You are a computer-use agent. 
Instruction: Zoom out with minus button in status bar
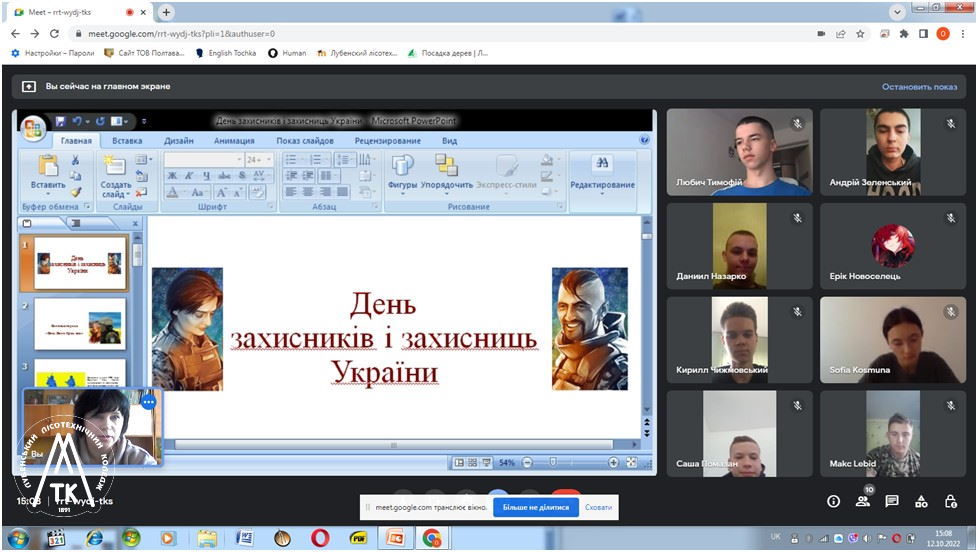[x=527, y=462]
